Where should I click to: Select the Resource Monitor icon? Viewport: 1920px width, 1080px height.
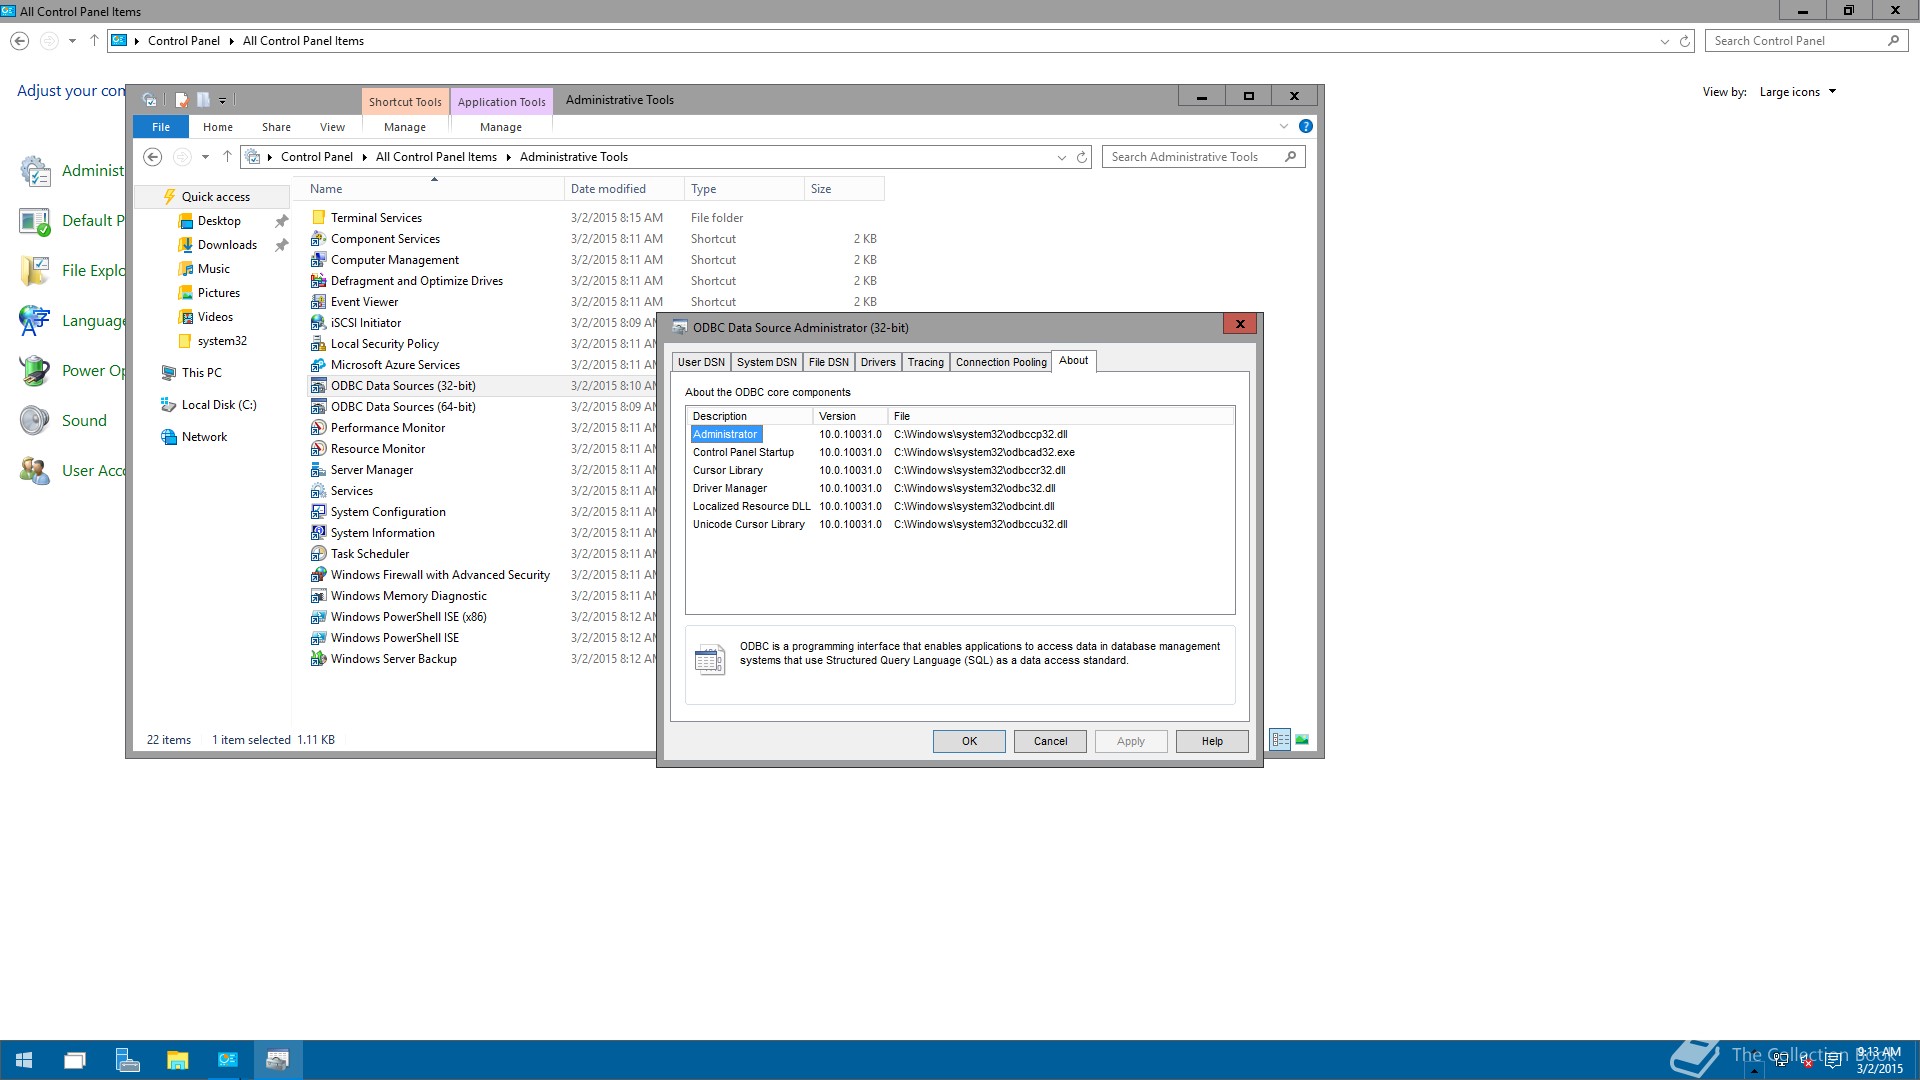point(318,449)
